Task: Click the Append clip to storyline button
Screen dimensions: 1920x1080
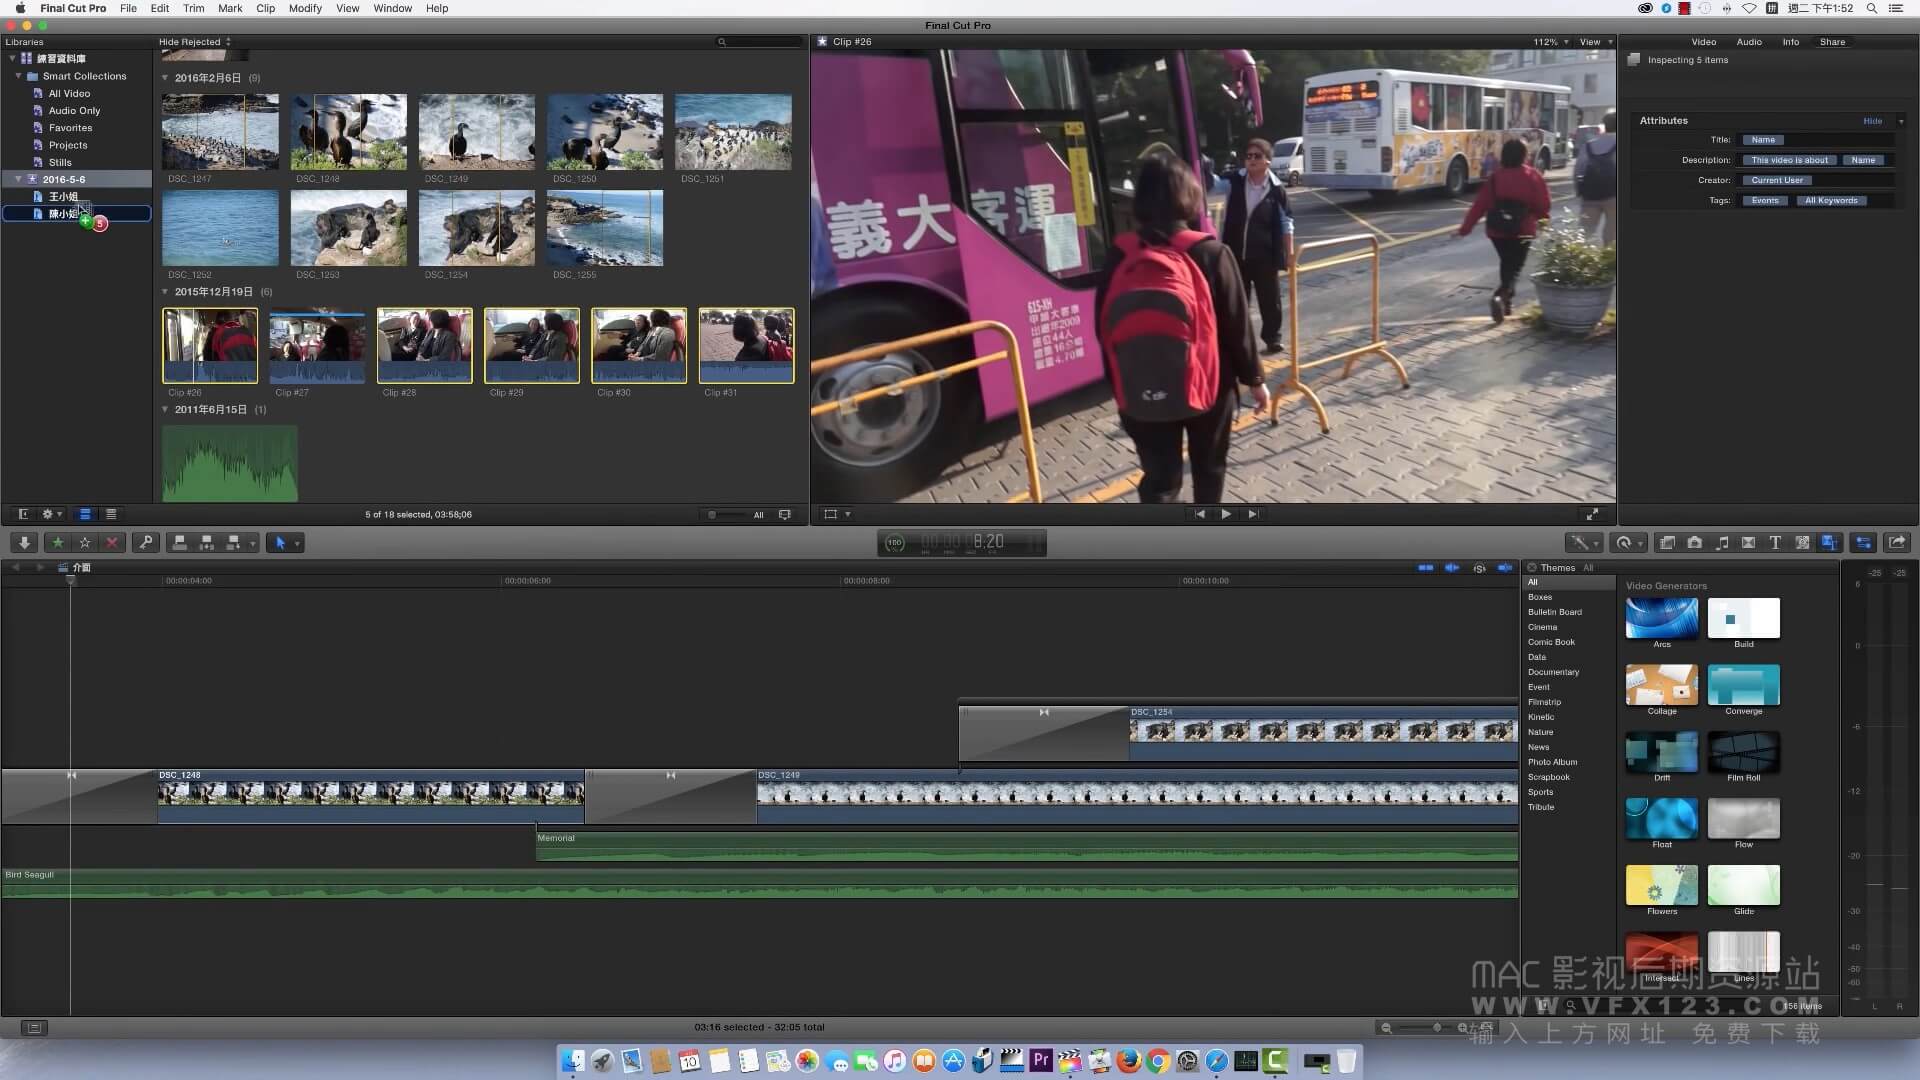Action: click(234, 543)
